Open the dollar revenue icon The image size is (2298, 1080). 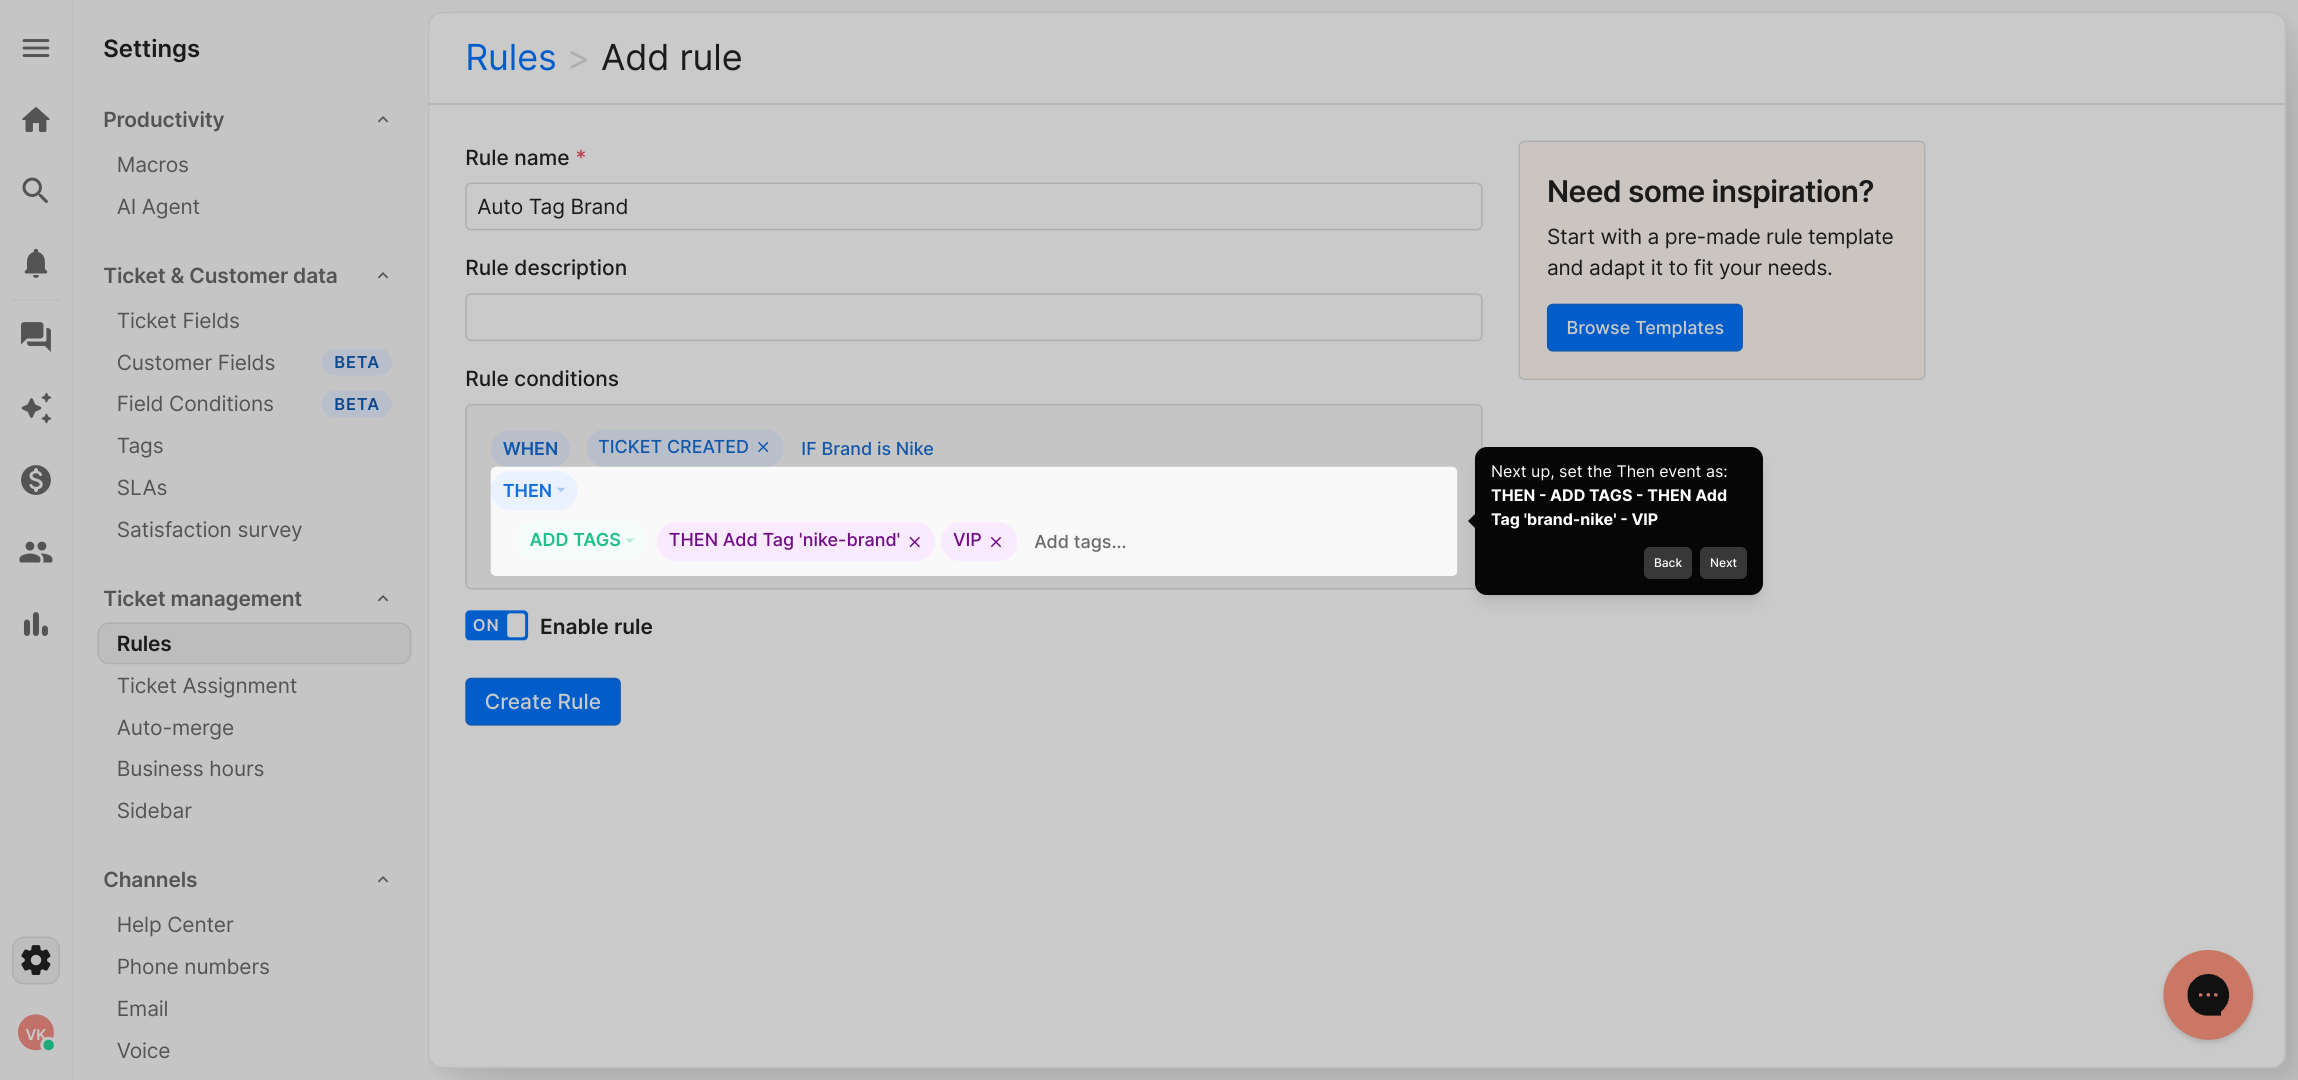click(36, 480)
